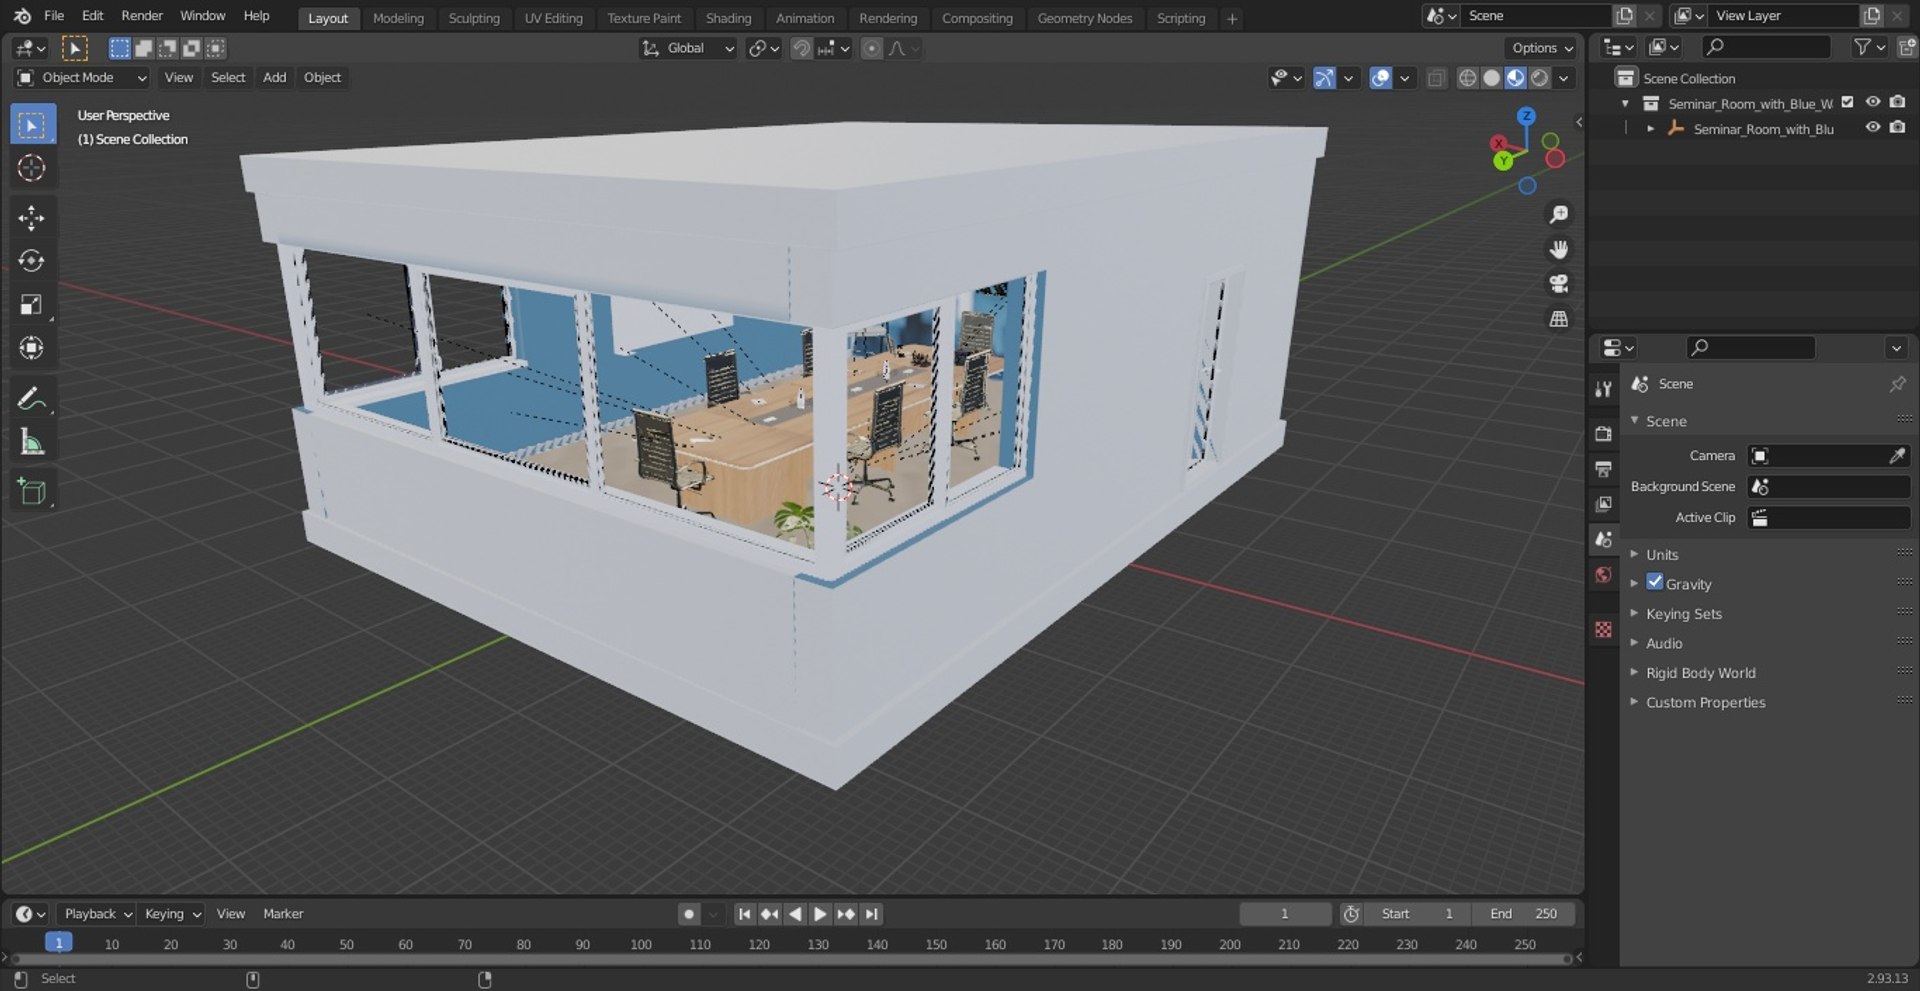Switch to the Shading workspace tab
1920x991 pixels.
[x=728, y=18]
